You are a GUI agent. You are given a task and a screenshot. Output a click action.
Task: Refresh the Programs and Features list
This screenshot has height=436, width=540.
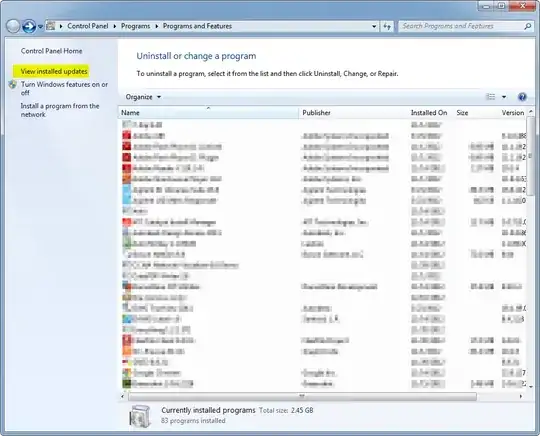coord(387,26)
